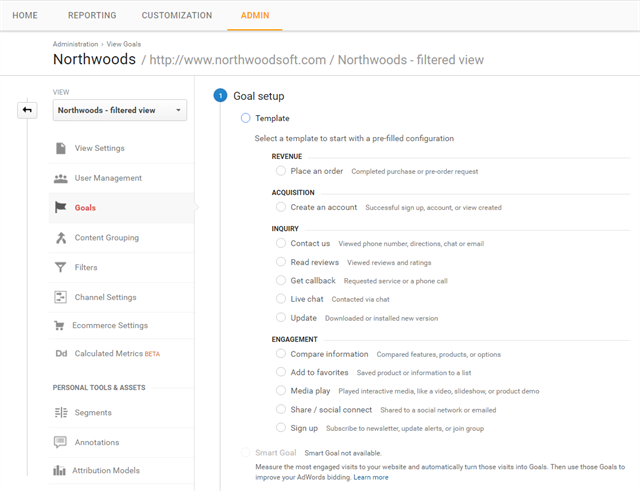
Task: Click the Filters funnel icon
Action: 60,267
